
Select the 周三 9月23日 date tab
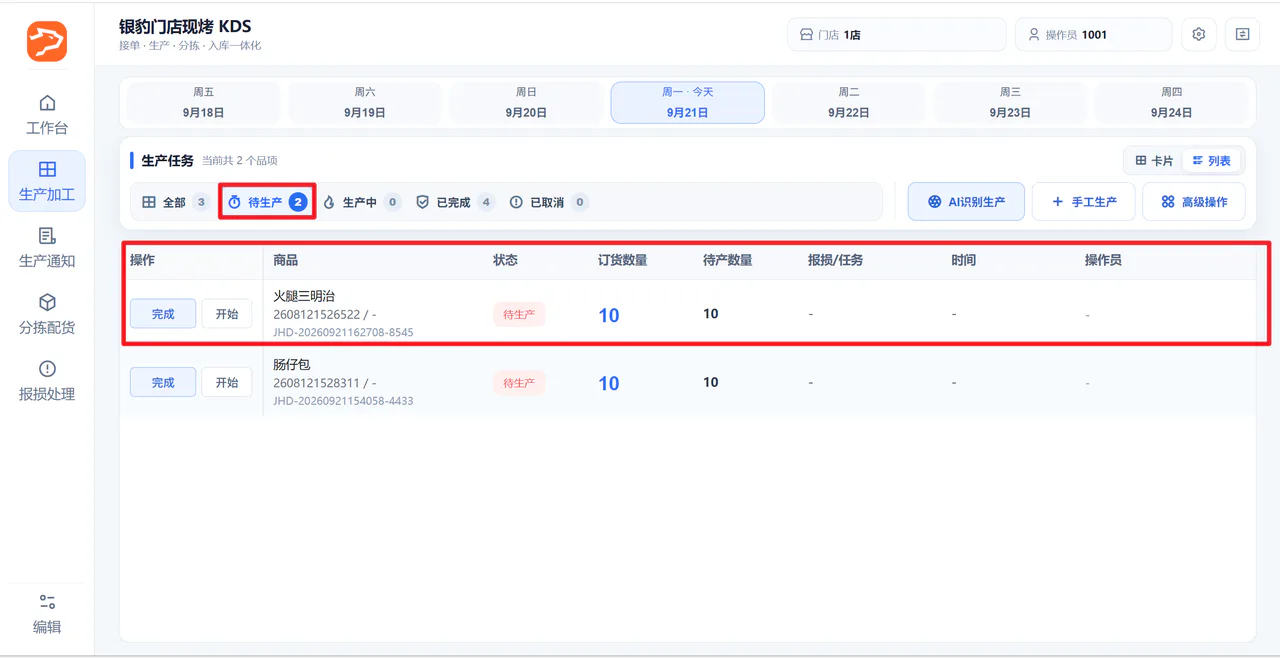point(1010,102)
